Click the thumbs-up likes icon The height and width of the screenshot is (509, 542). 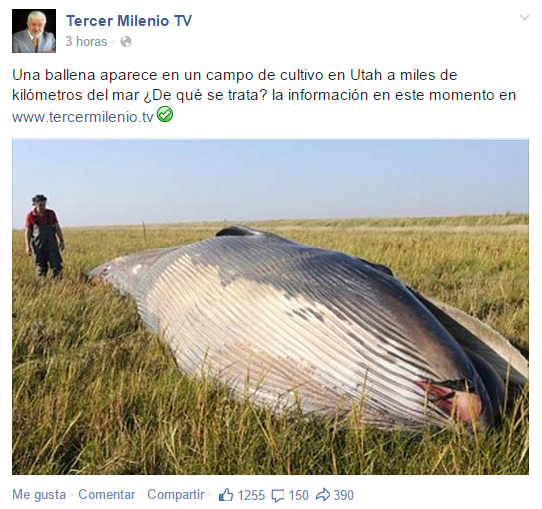coord(226,495)
